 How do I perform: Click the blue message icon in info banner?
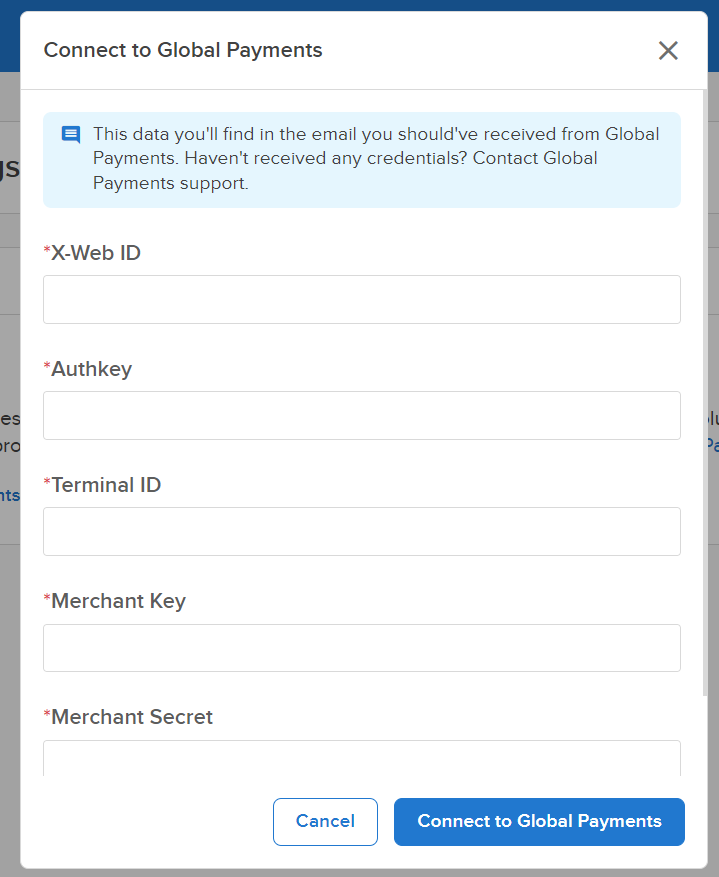pos(71,135)
